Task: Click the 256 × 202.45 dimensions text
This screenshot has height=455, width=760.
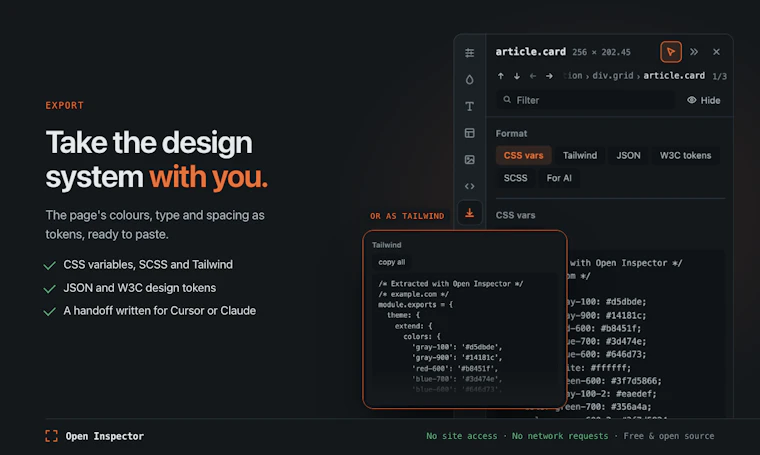Action: [x=601, y=52]
